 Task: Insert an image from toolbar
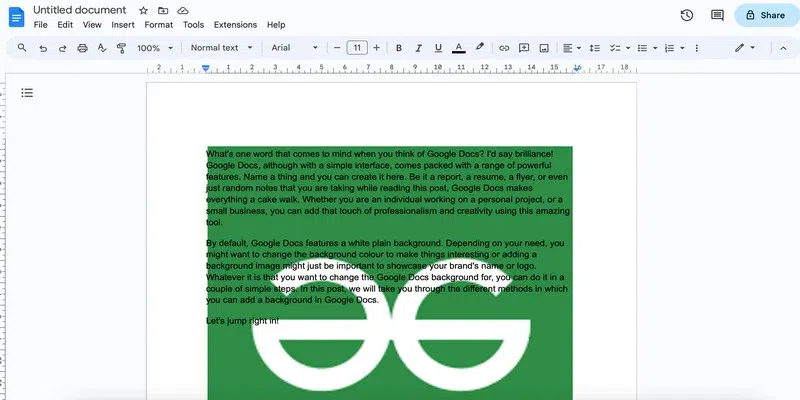544,48
